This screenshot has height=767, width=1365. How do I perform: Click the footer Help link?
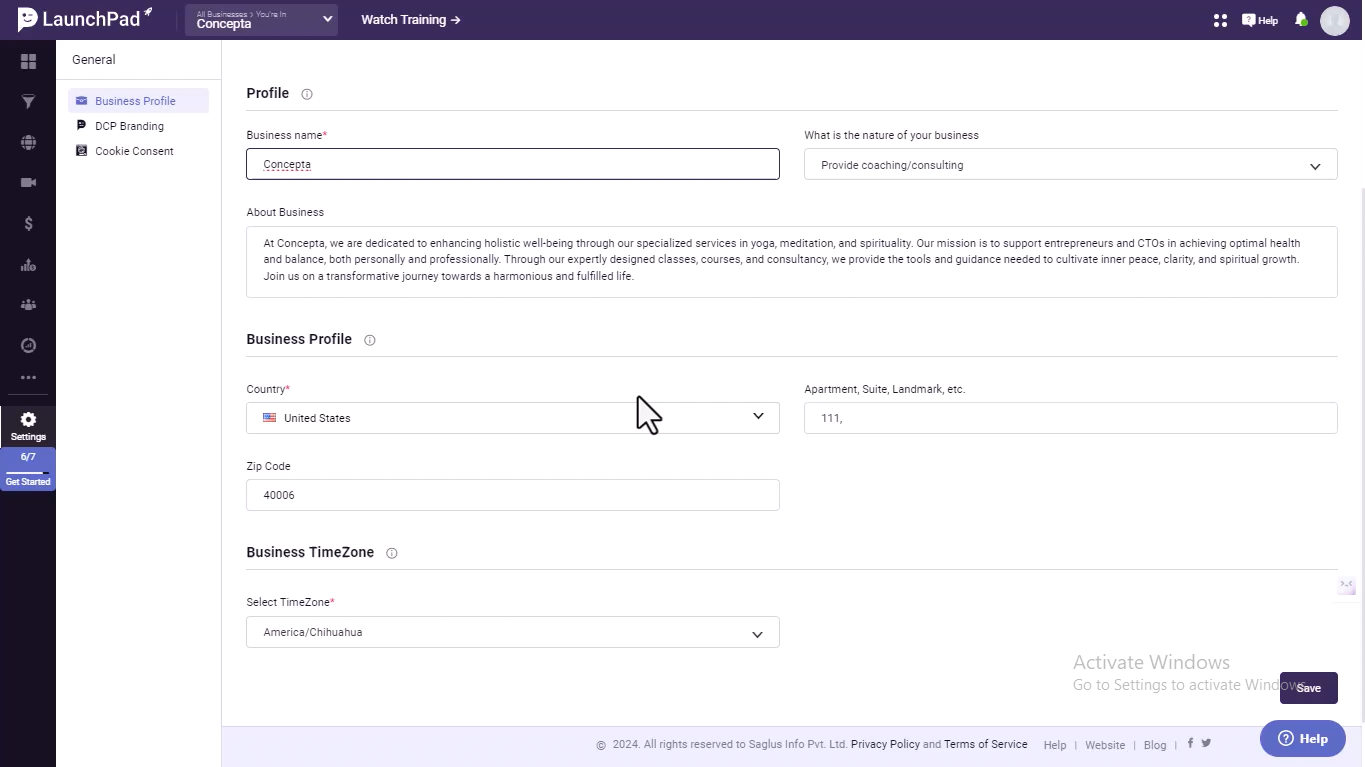click(x=1055, y=745)
